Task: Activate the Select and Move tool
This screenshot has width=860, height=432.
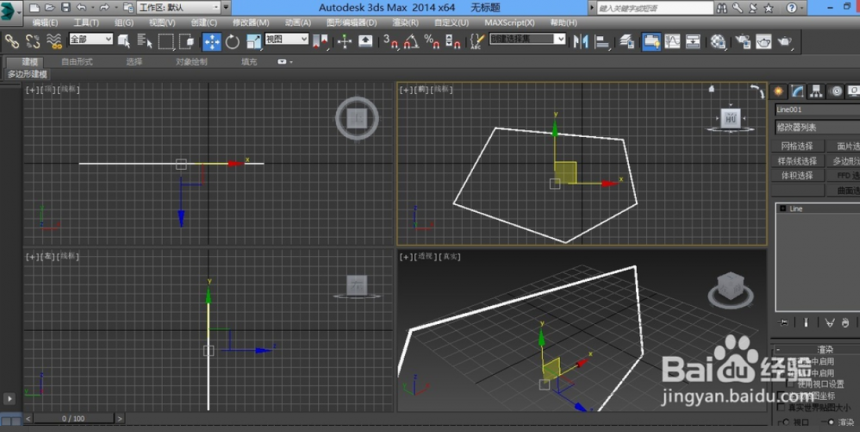Action: click(x=212, y=41)
